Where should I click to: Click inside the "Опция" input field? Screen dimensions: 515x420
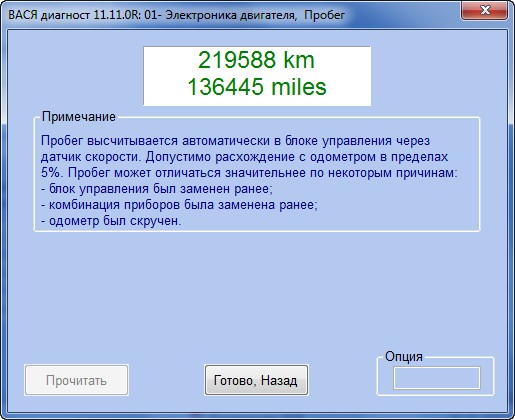tap(437, 378)
